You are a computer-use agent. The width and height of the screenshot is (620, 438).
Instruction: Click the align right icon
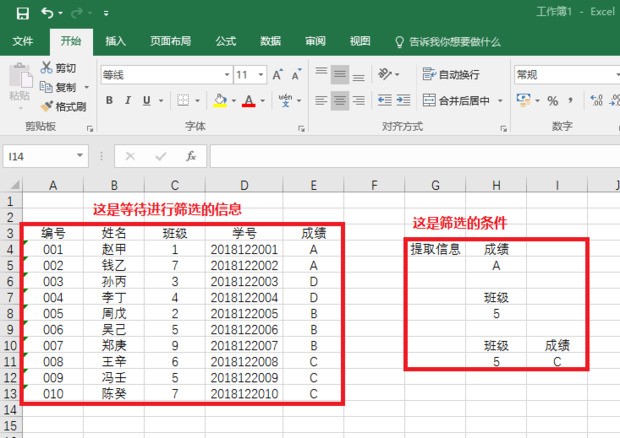tap(359, 100)
